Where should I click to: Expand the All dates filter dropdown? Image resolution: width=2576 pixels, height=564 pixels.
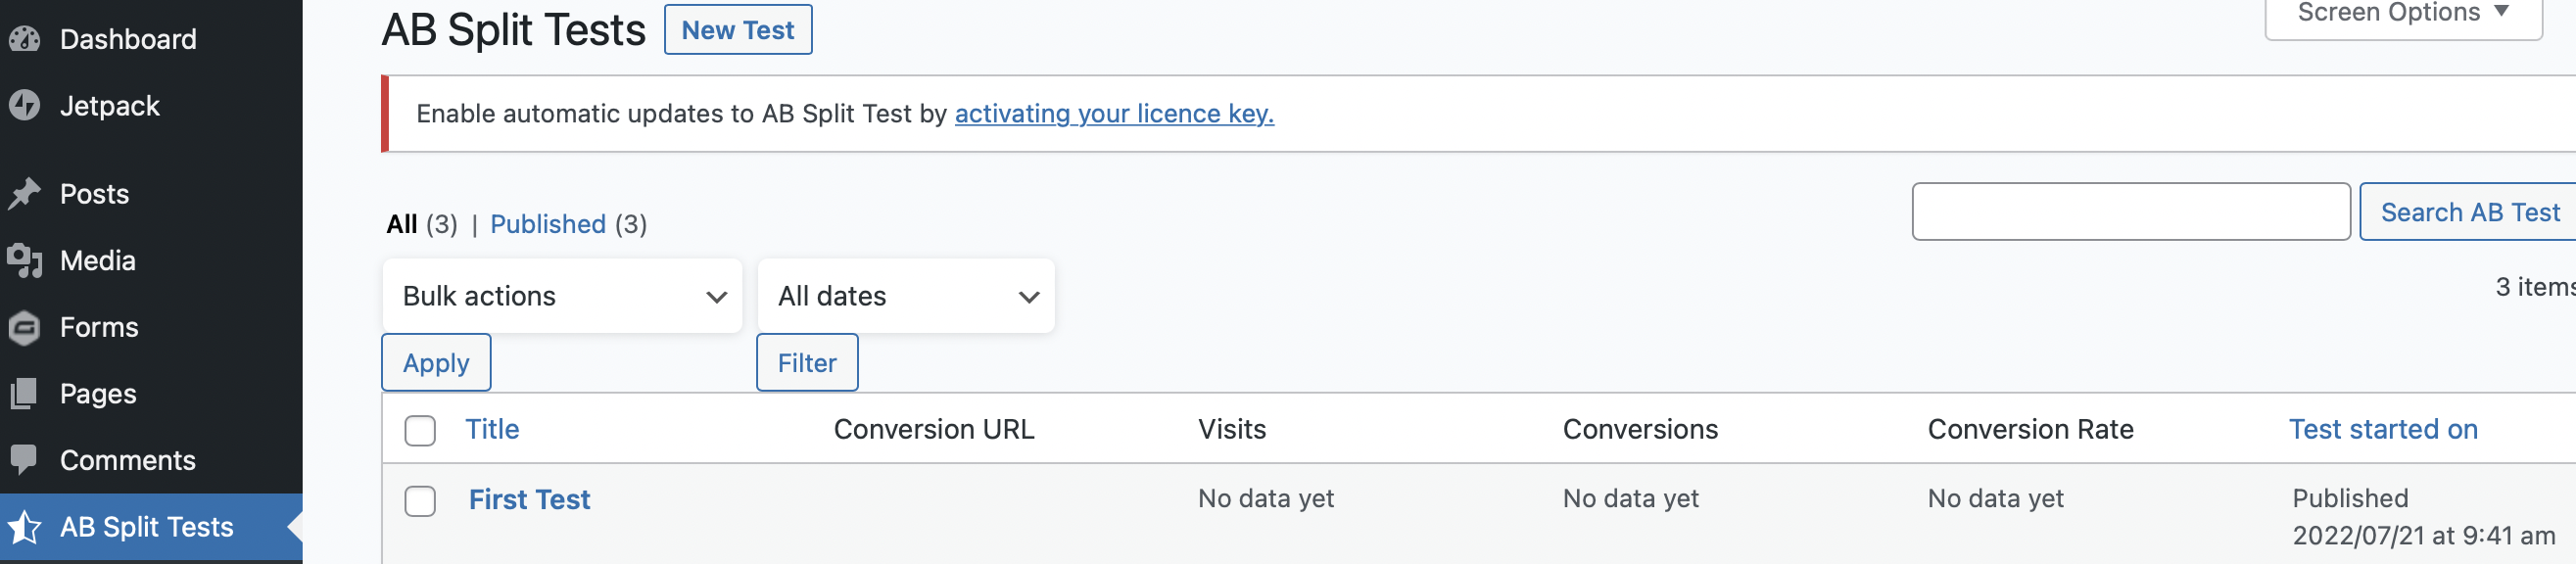click(x=906, y=296)
